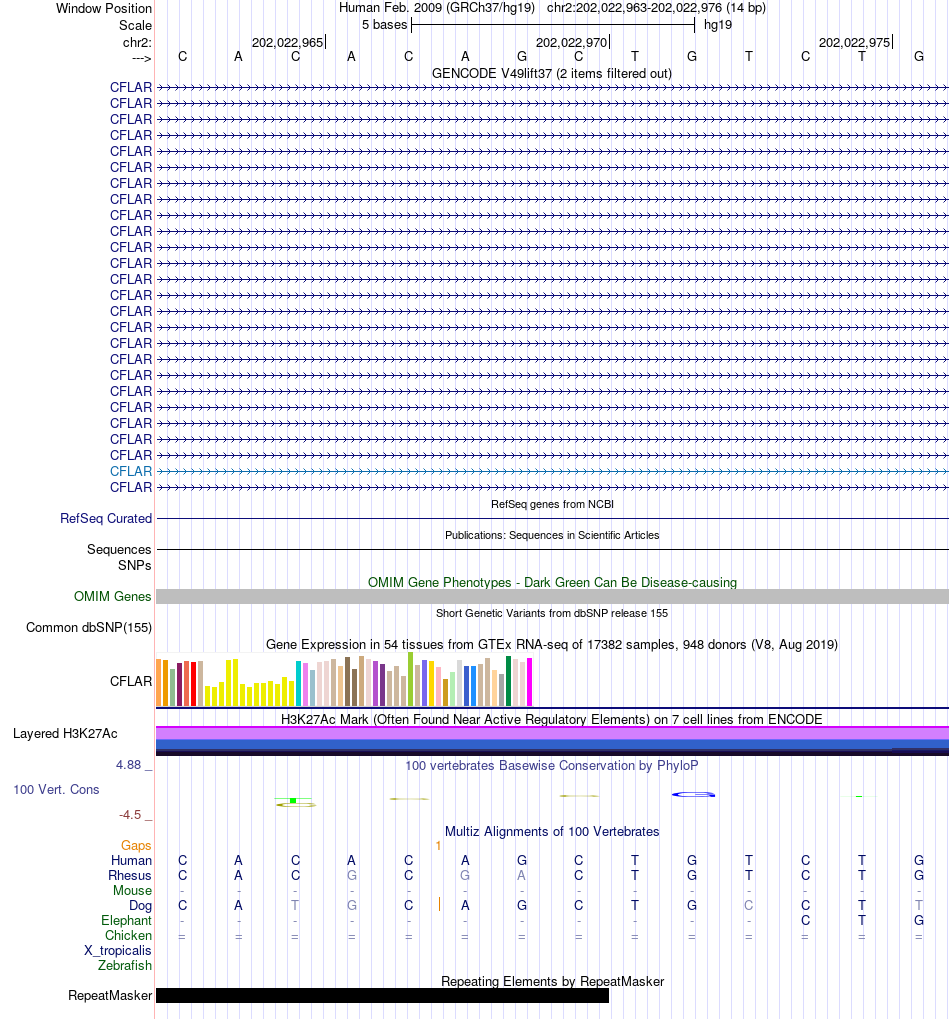Viewport: 950px width, 1019px height.
Task: Click the Window Position track label
Action: click(103, 8)
